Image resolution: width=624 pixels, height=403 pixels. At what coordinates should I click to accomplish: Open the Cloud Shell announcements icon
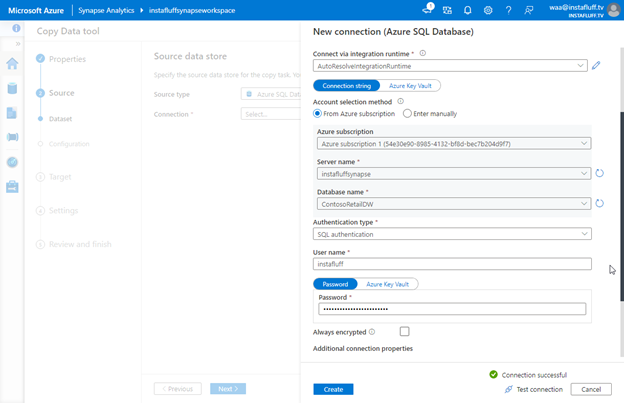click(428, 9)
